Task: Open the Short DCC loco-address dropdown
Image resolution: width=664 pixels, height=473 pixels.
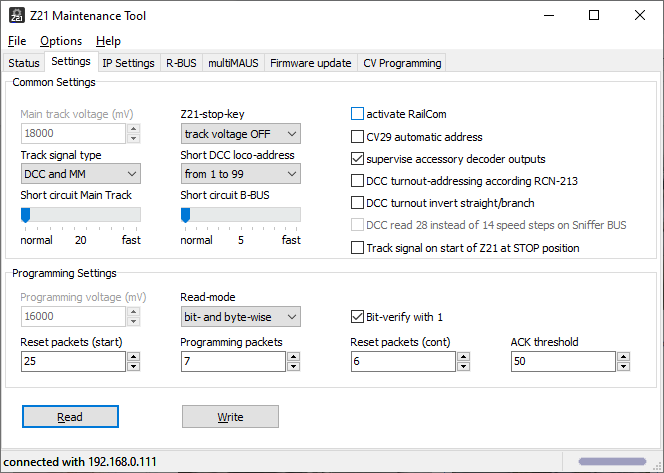Action: click(x=241, y=174)
